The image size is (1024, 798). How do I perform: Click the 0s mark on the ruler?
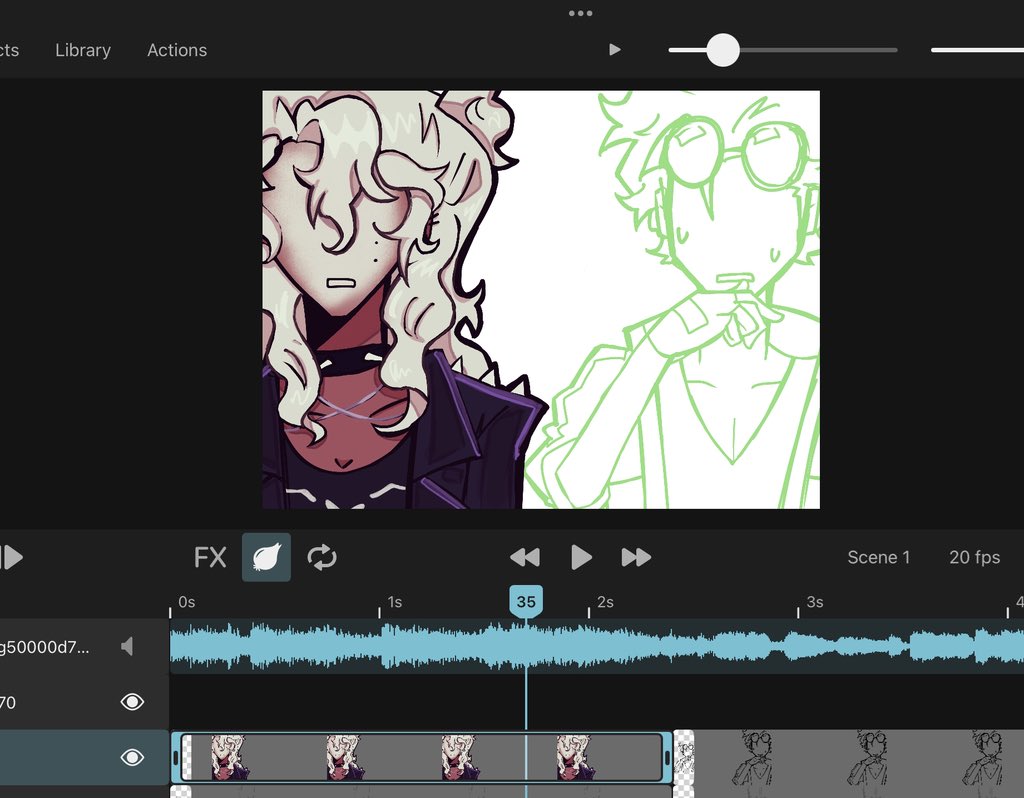187,602
